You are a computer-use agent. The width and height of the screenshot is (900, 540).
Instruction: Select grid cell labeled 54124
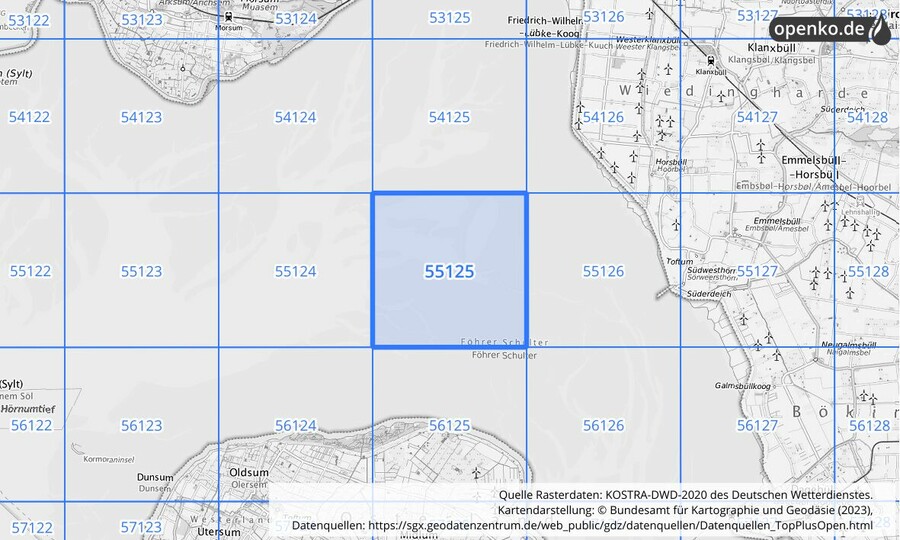tap(295, 116)
